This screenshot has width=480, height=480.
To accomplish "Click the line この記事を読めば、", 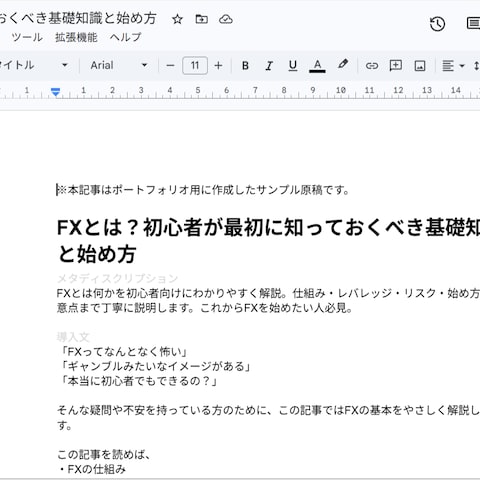I will click(x=104, y=454).
